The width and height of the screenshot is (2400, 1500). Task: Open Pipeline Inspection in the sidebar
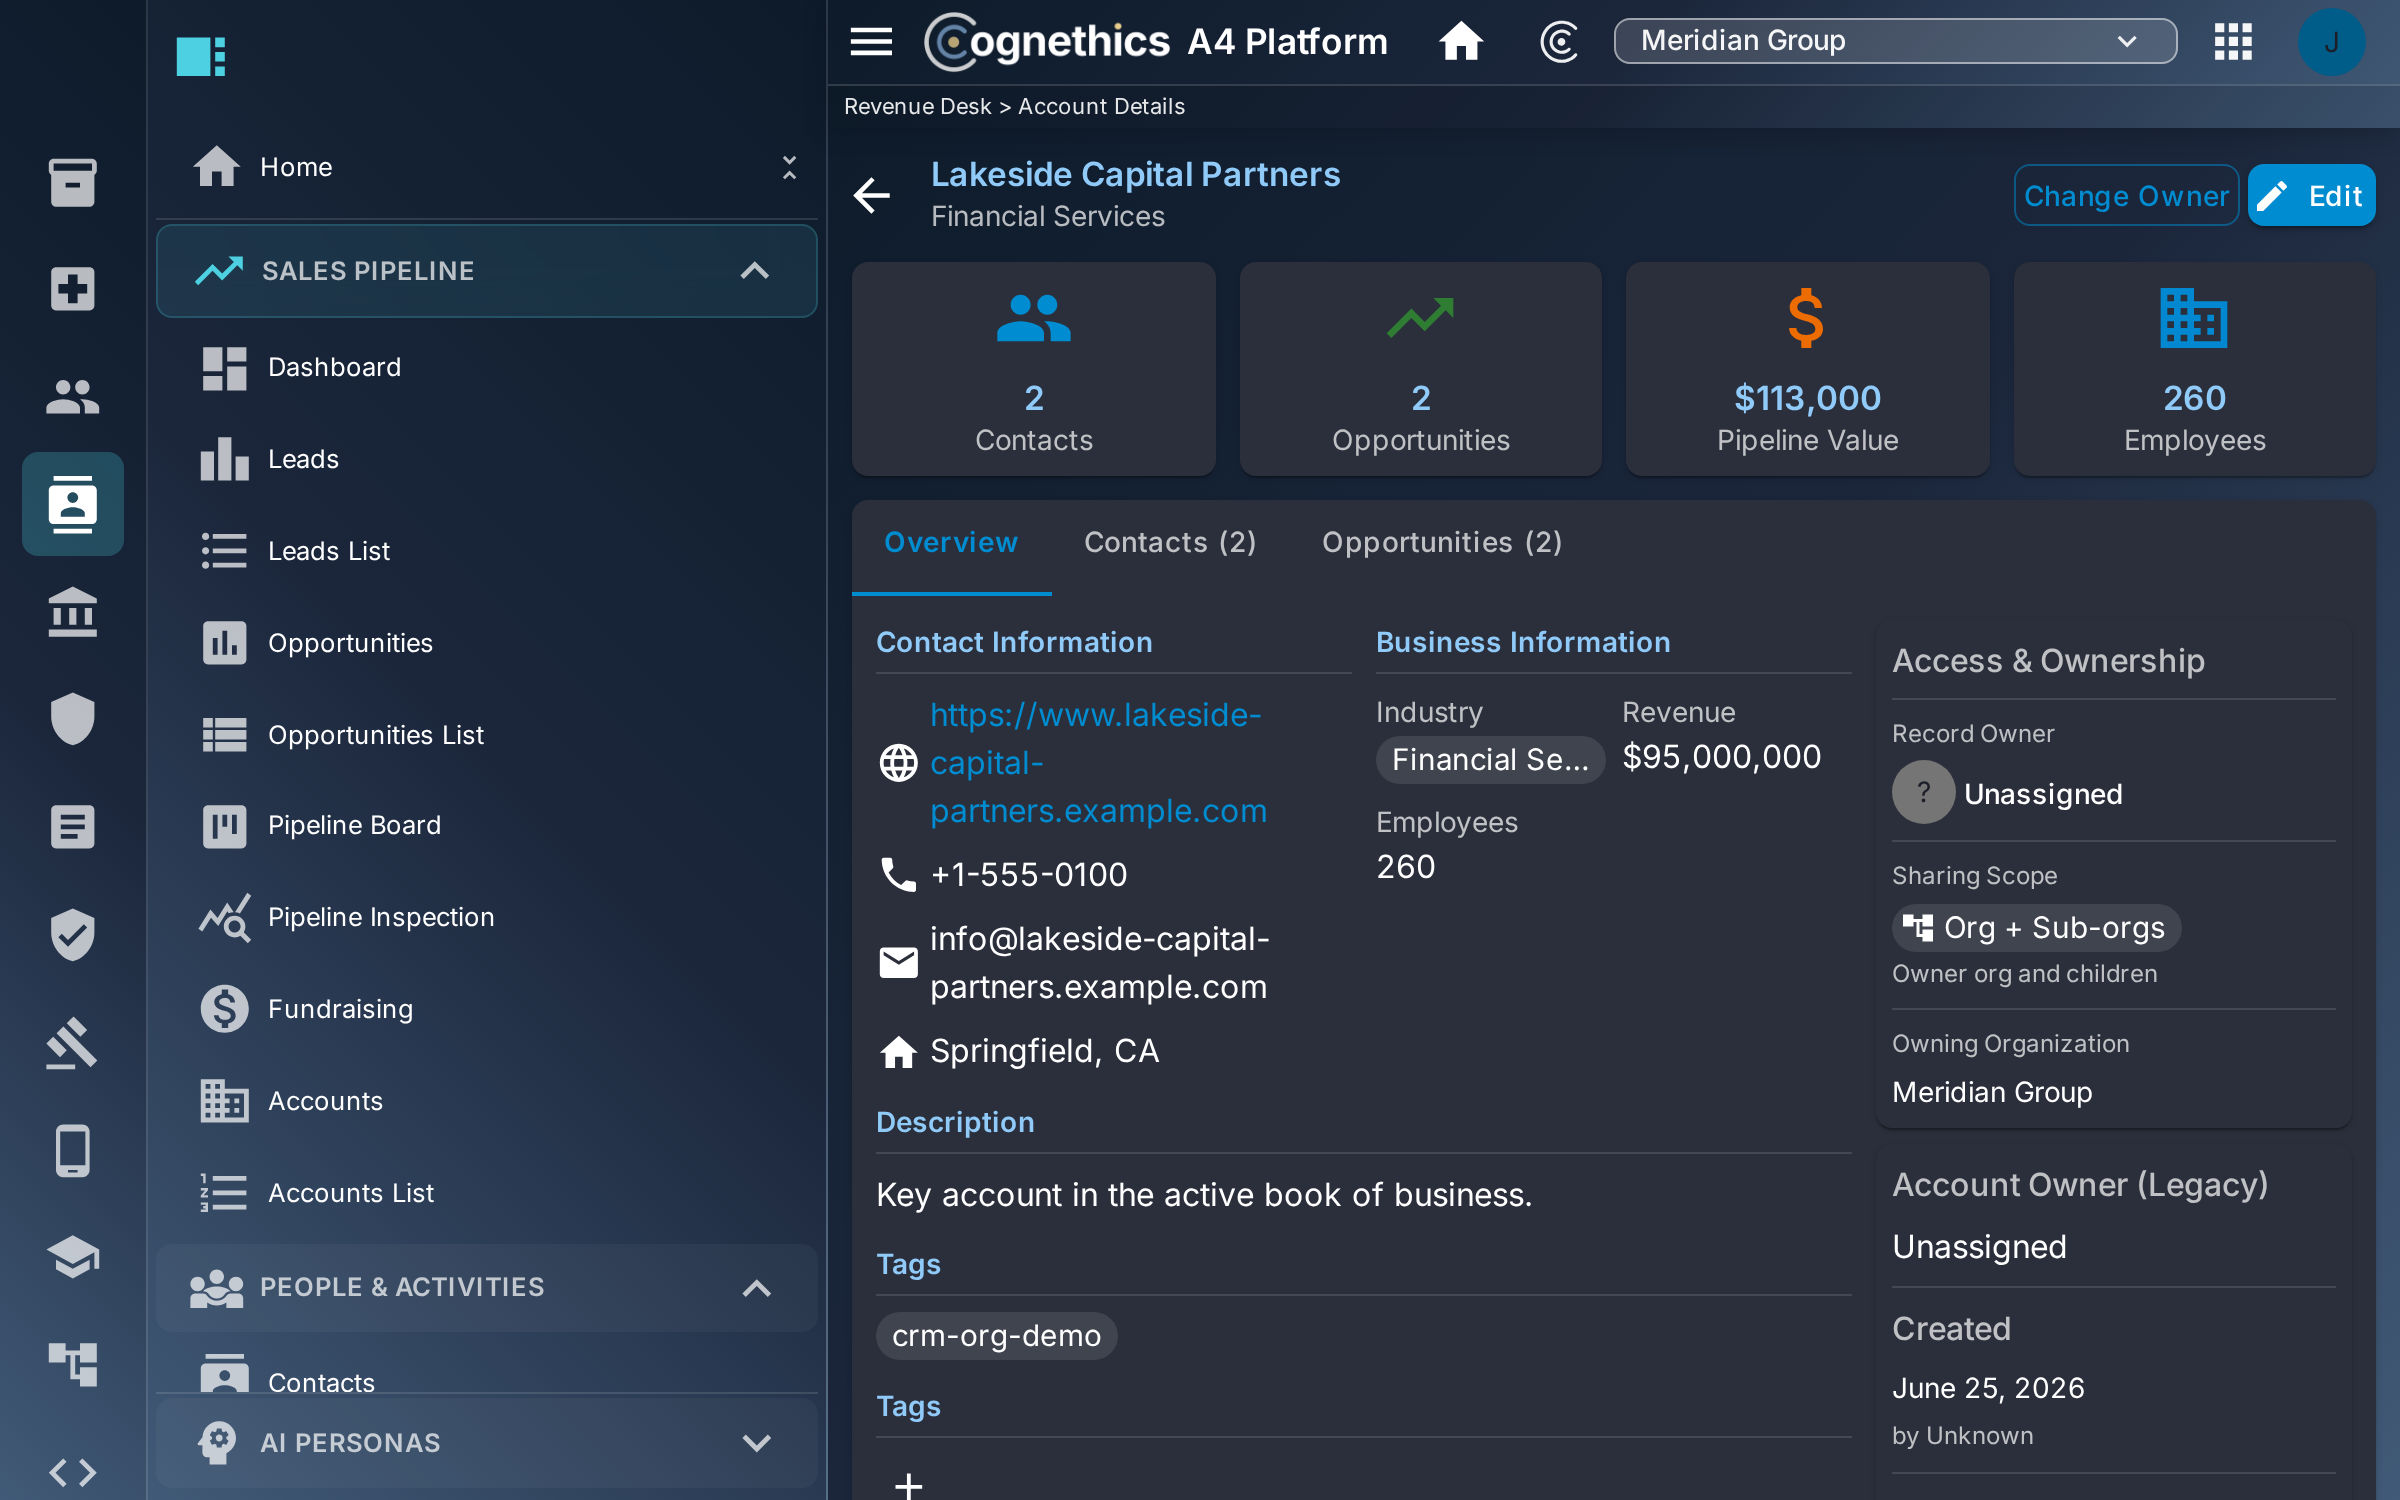tap(486, 917)
